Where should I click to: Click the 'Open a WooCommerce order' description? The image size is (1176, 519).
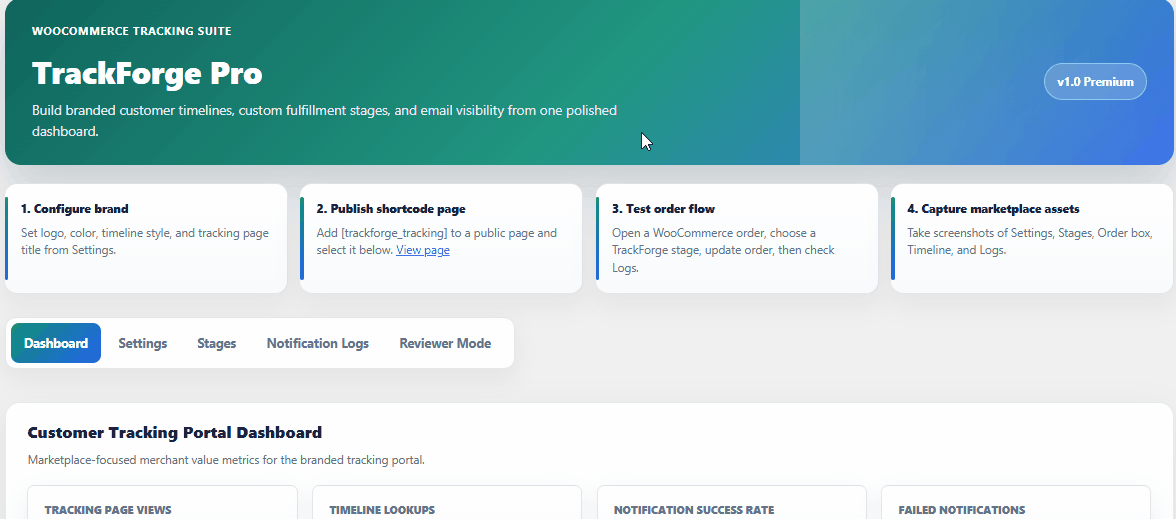click(723, 250)
